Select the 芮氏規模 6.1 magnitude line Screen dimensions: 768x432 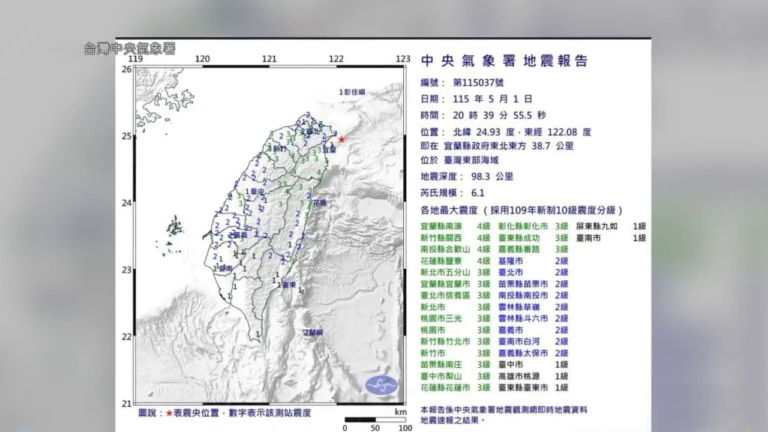click(453, 193)
